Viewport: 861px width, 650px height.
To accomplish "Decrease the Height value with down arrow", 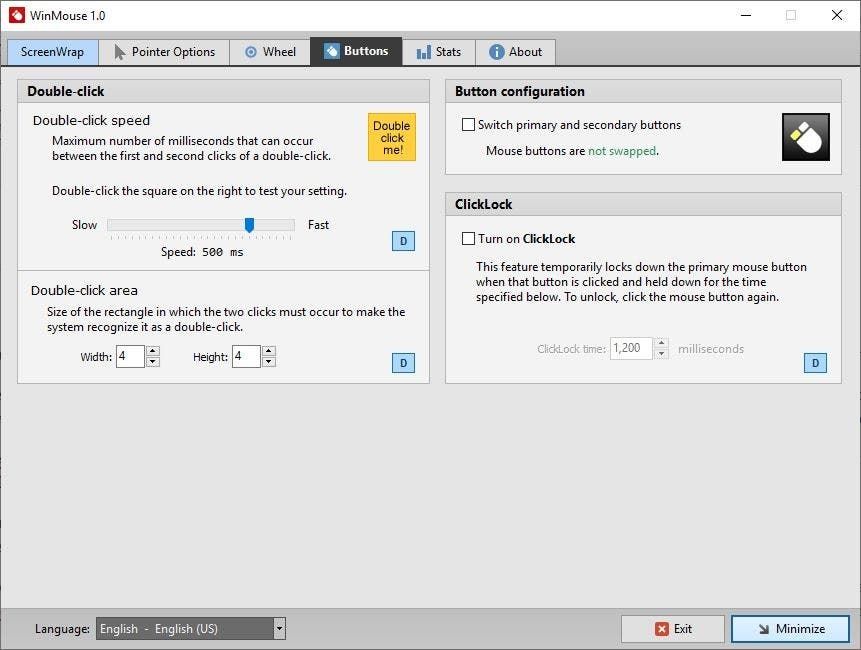I will click(269, 362).
